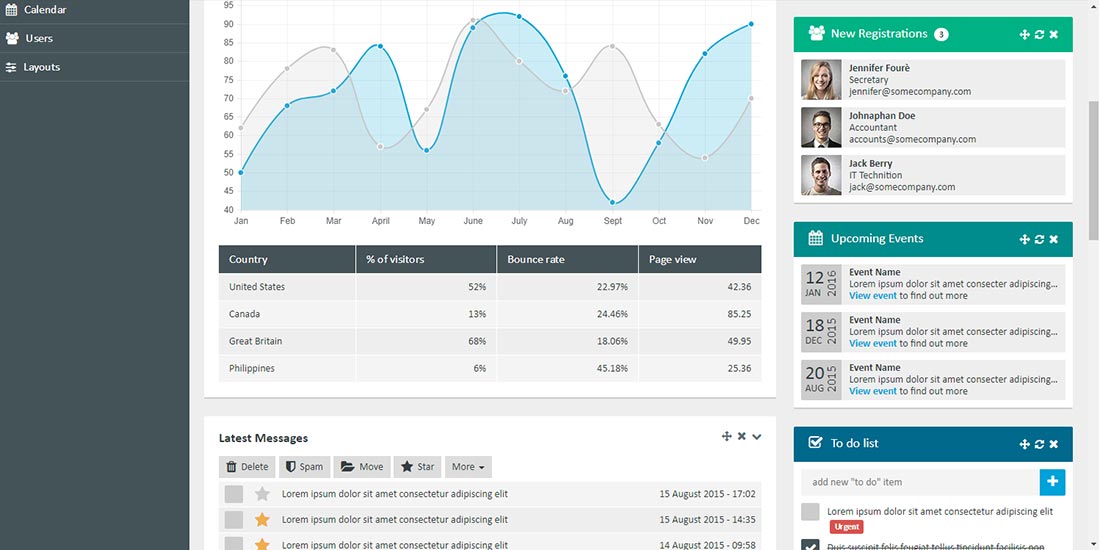
Task: Uncheck the completed strikethrough to-do item
Action: (x=810, y=545)
